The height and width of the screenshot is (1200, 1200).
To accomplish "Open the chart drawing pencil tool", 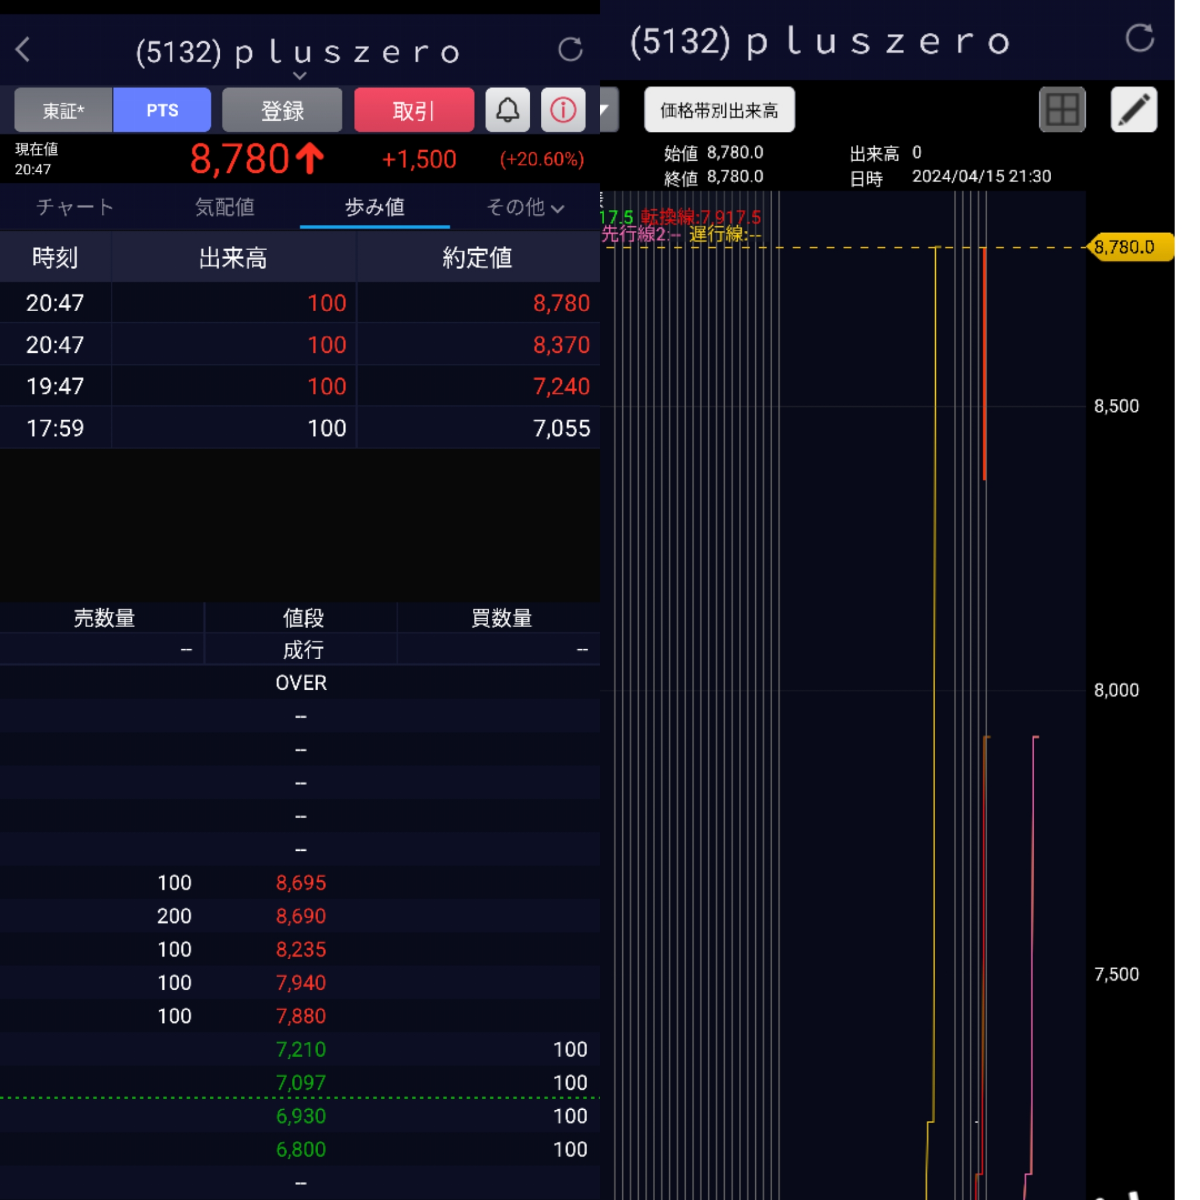I will tap(1134, 109).
